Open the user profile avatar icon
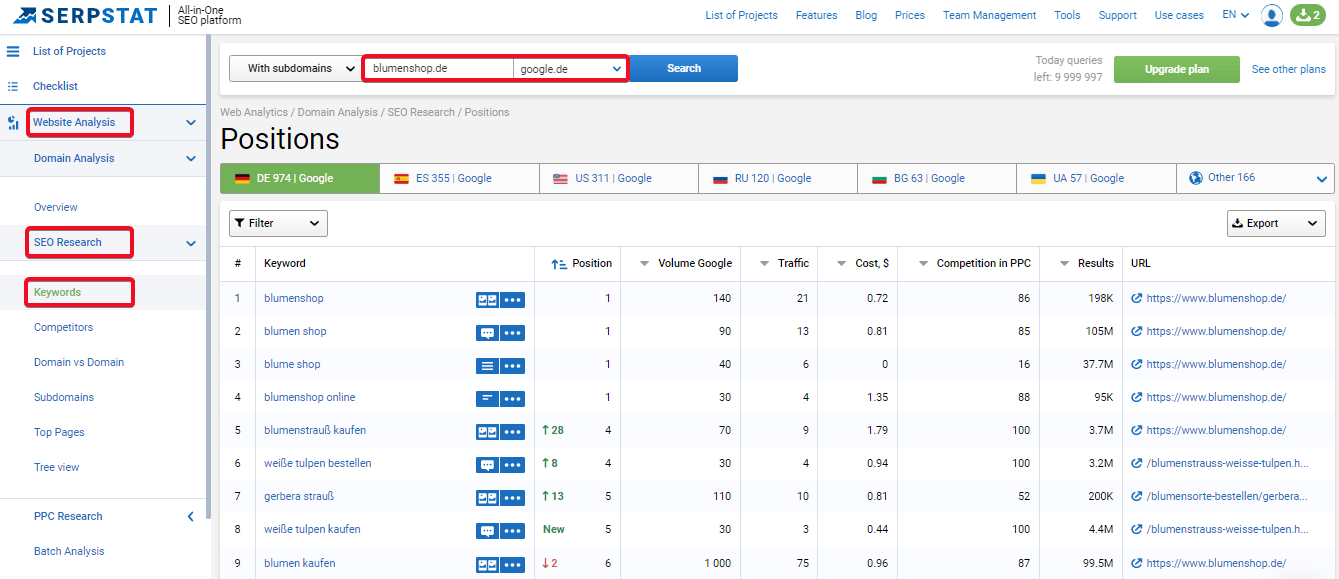 [1272, 15]
